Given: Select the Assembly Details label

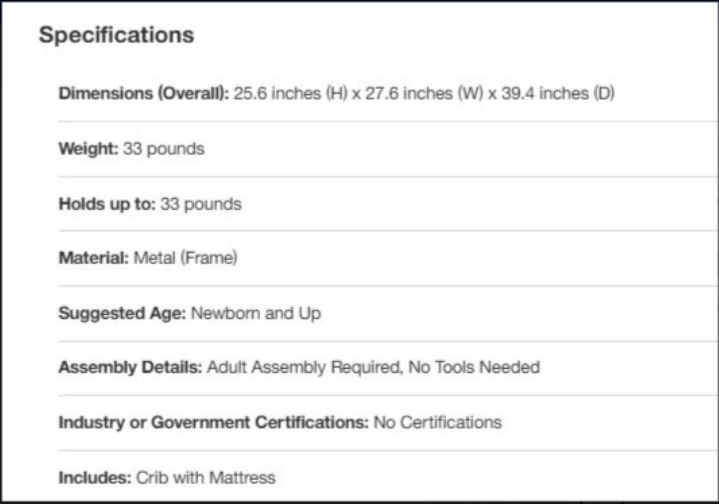Looking at the screenshot, I should point(130,367).
